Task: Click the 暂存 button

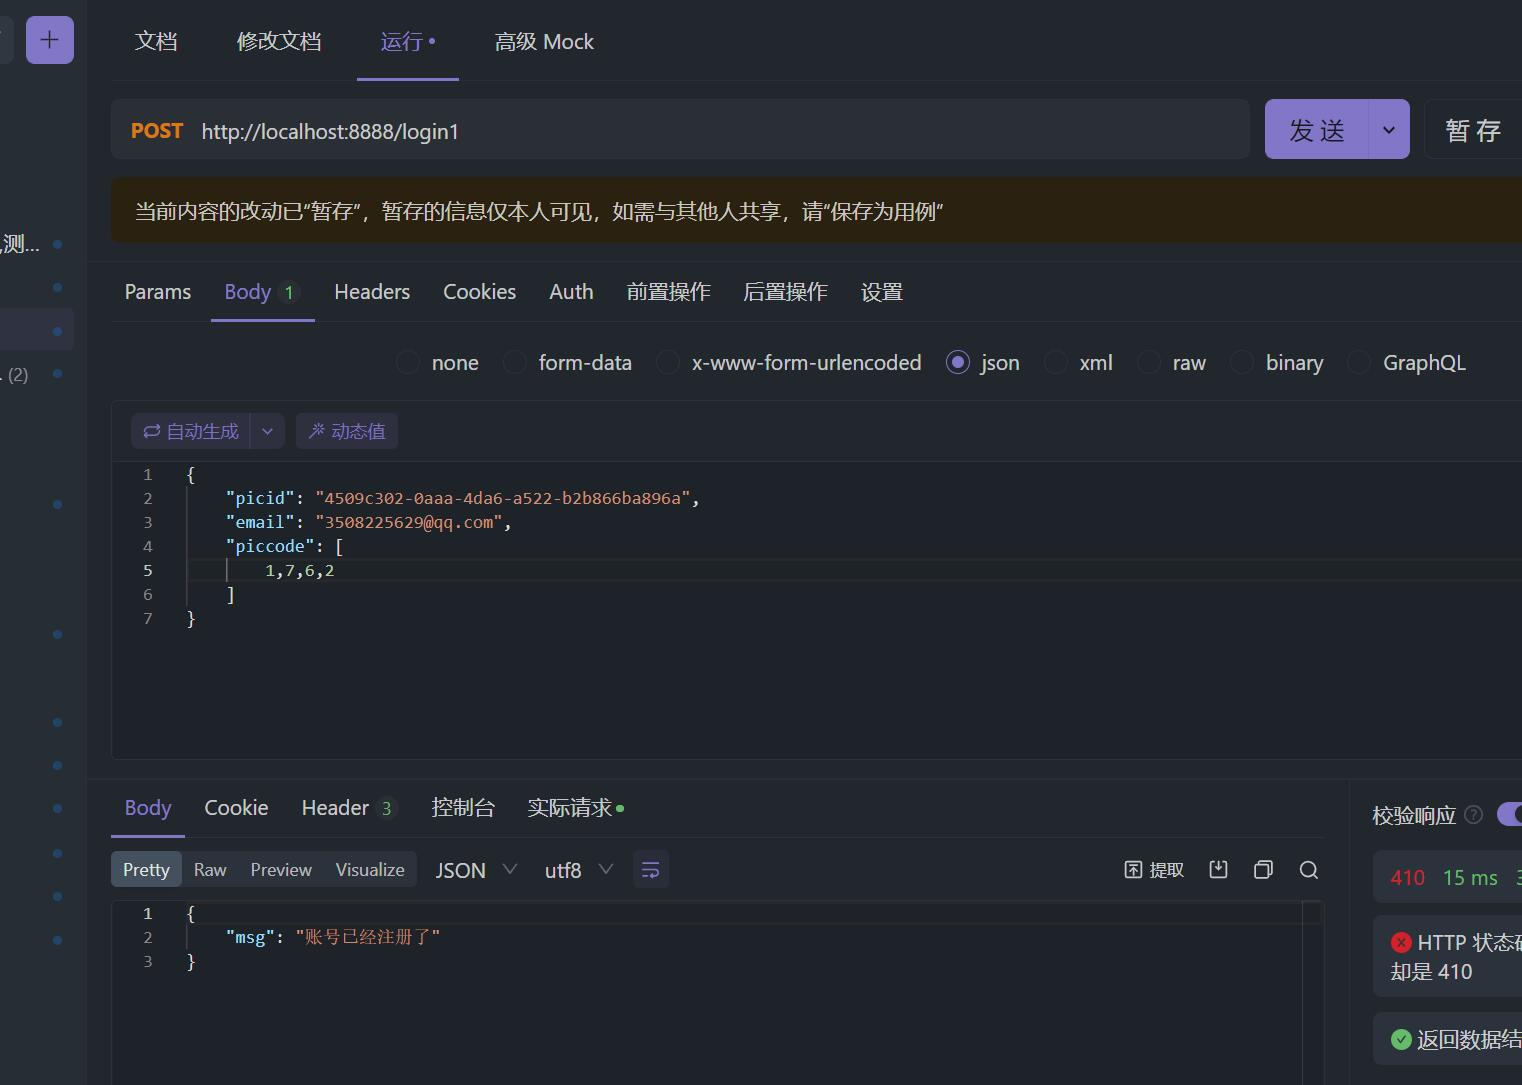Action: 1473,129
